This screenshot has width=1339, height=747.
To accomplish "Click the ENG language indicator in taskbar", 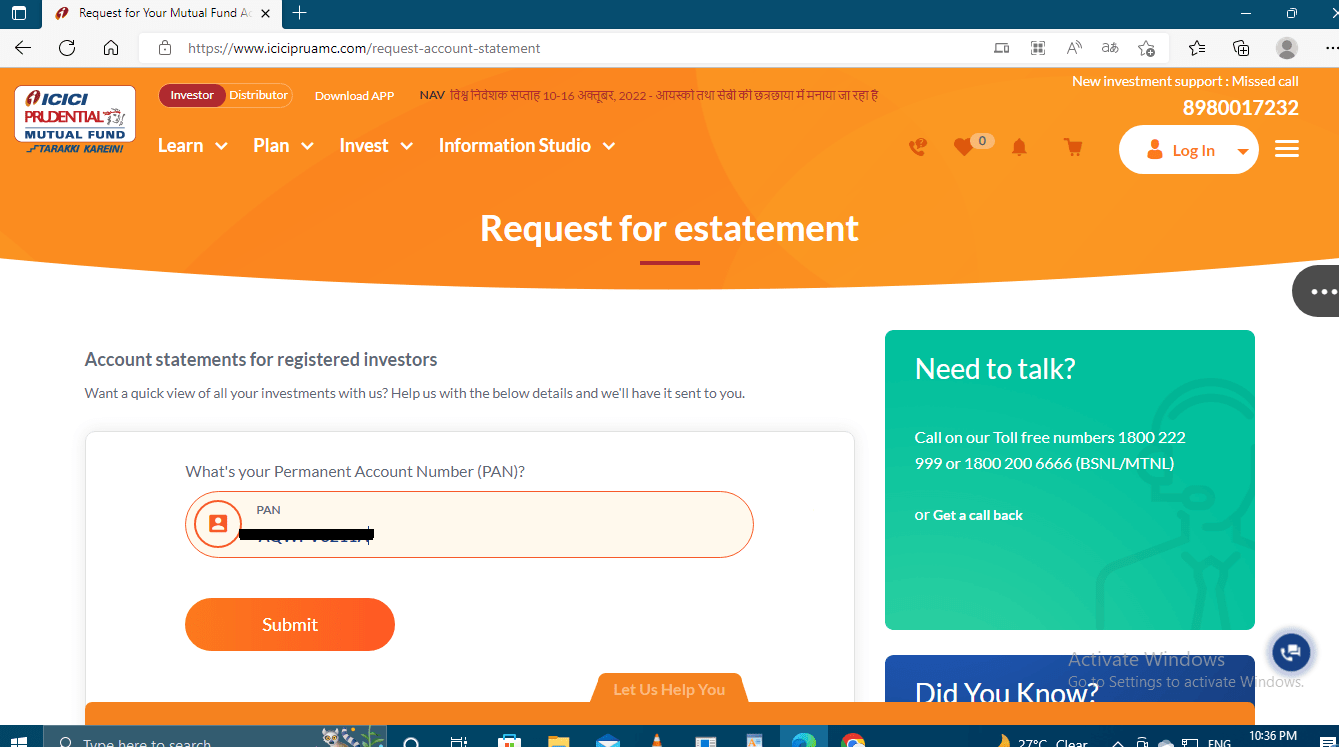I will (x=1218, y=743).
